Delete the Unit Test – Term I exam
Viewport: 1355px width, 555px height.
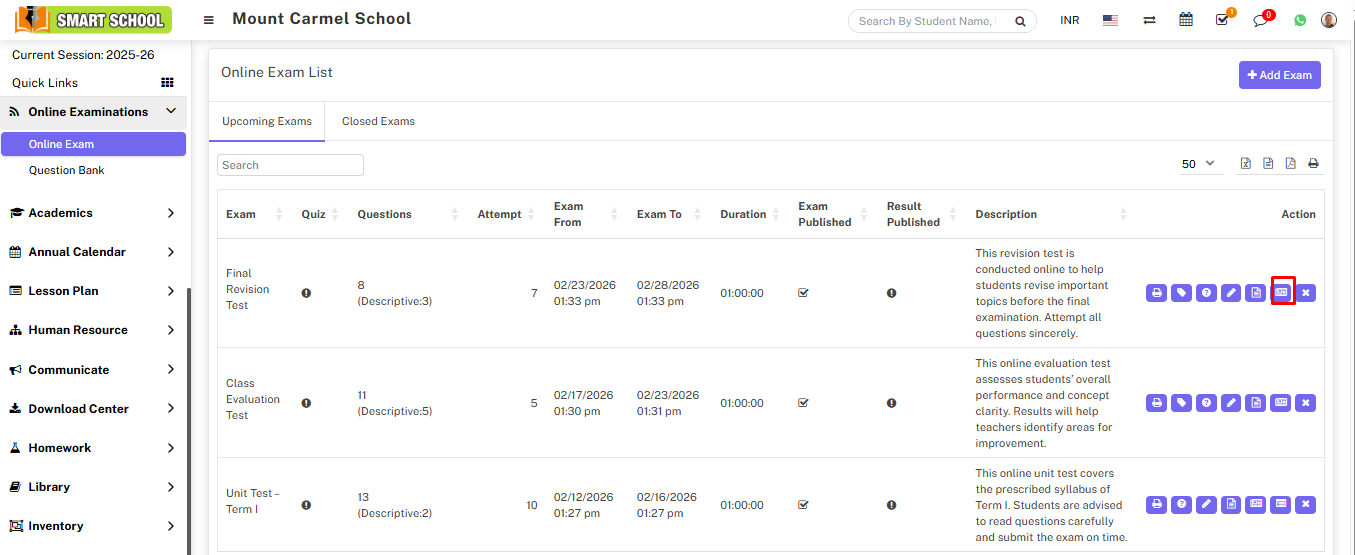[x=1305, y=505]
